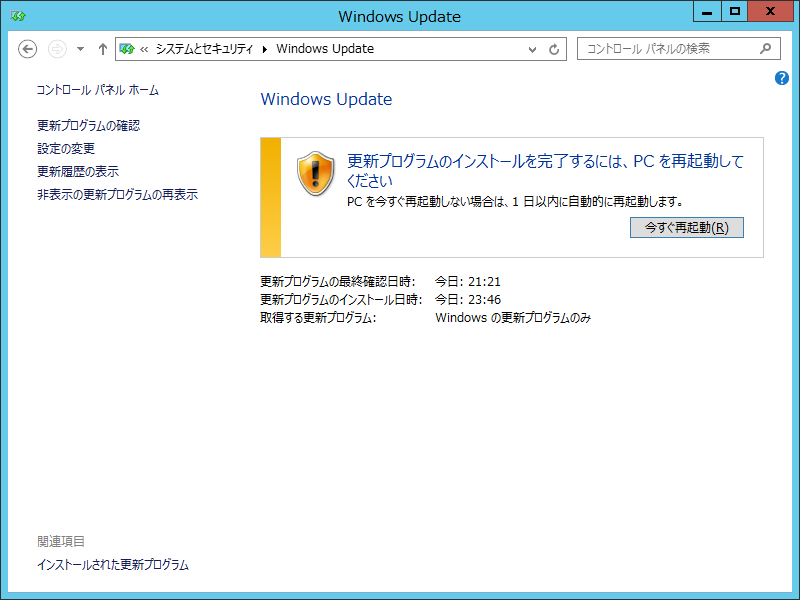Image resolution: width=800 pixels, height=600 pixels.
Task: Open the Help question mark icon
Action: [x=781, y=78]
